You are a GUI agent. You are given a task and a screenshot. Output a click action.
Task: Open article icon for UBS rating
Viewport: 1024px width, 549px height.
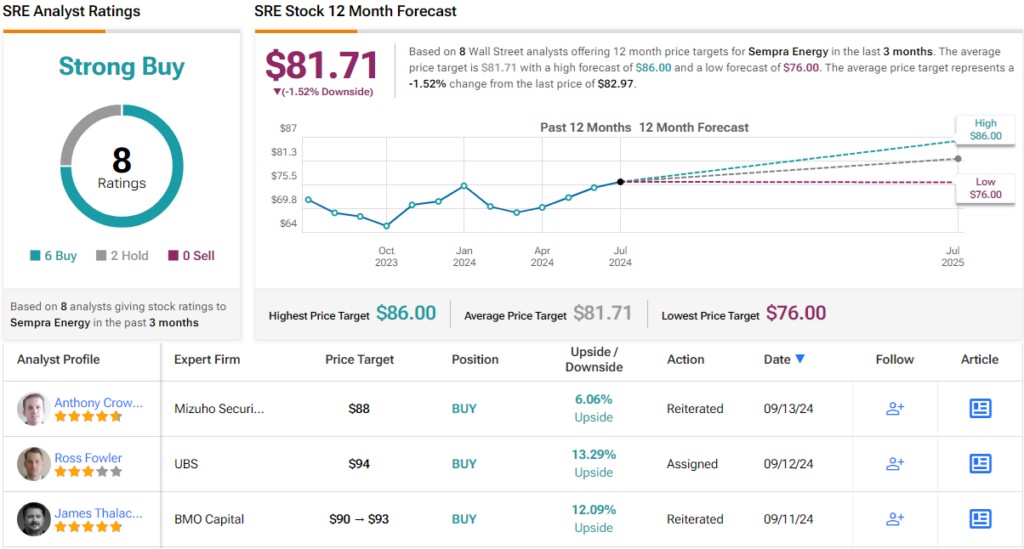click(x=980, y=464)
